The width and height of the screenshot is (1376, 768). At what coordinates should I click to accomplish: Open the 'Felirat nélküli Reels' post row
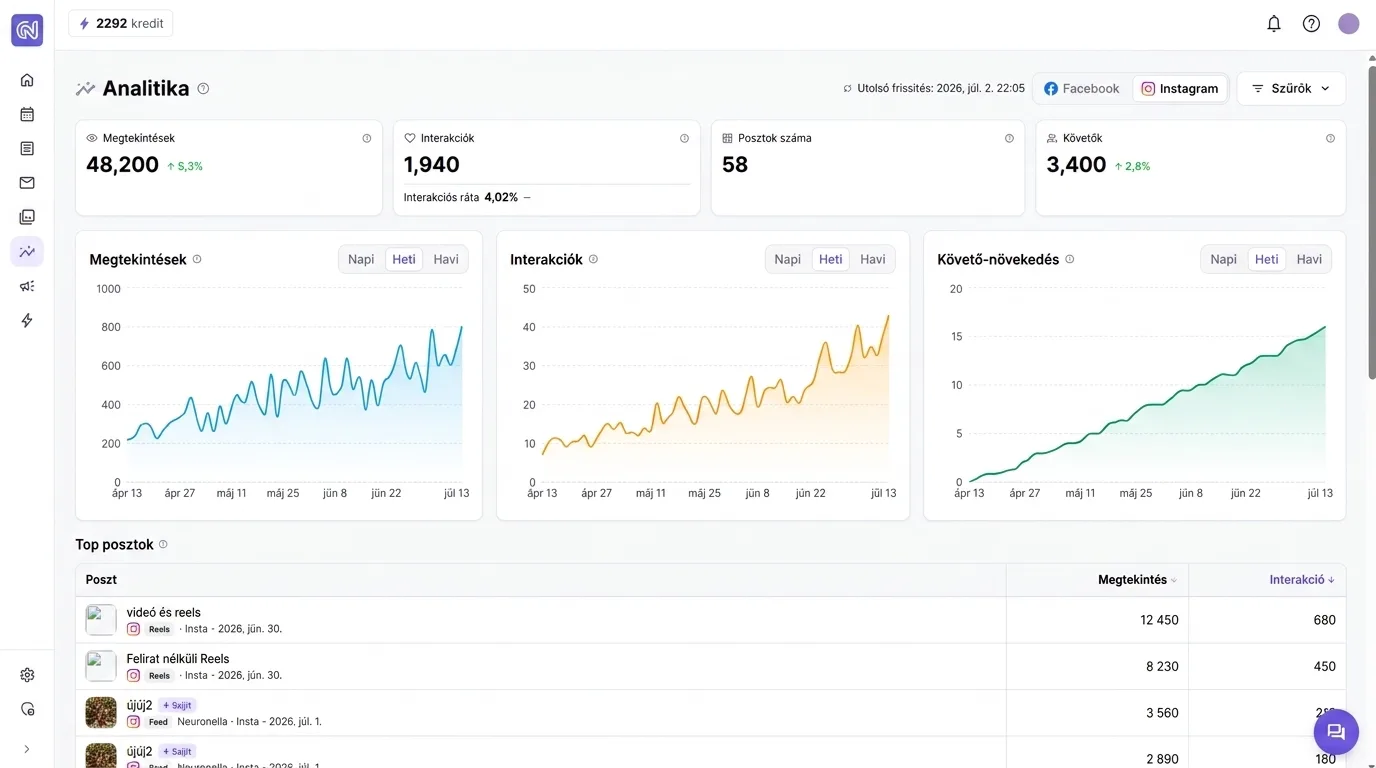click(x=710, y=666)
